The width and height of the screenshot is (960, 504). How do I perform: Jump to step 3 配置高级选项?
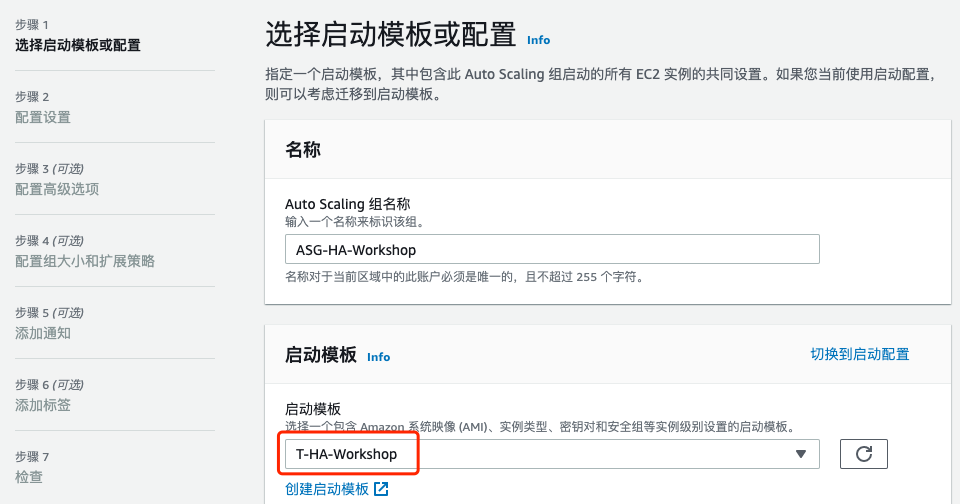[x=57, y=189]
